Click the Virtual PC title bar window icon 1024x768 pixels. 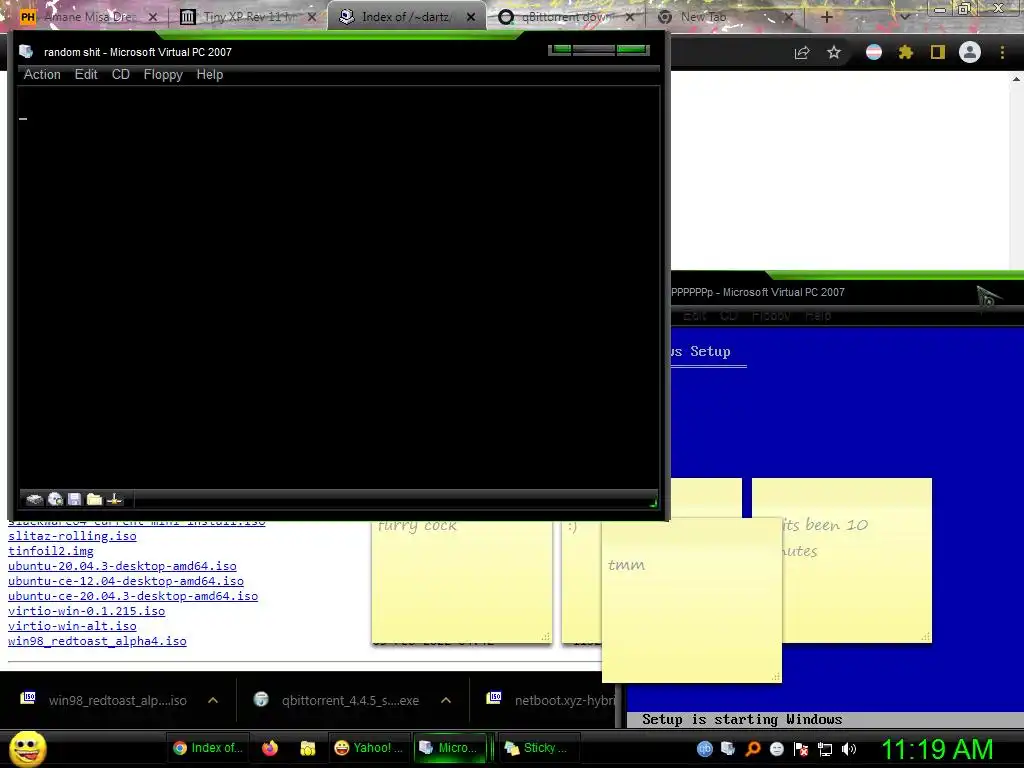[x=26, y=52]
